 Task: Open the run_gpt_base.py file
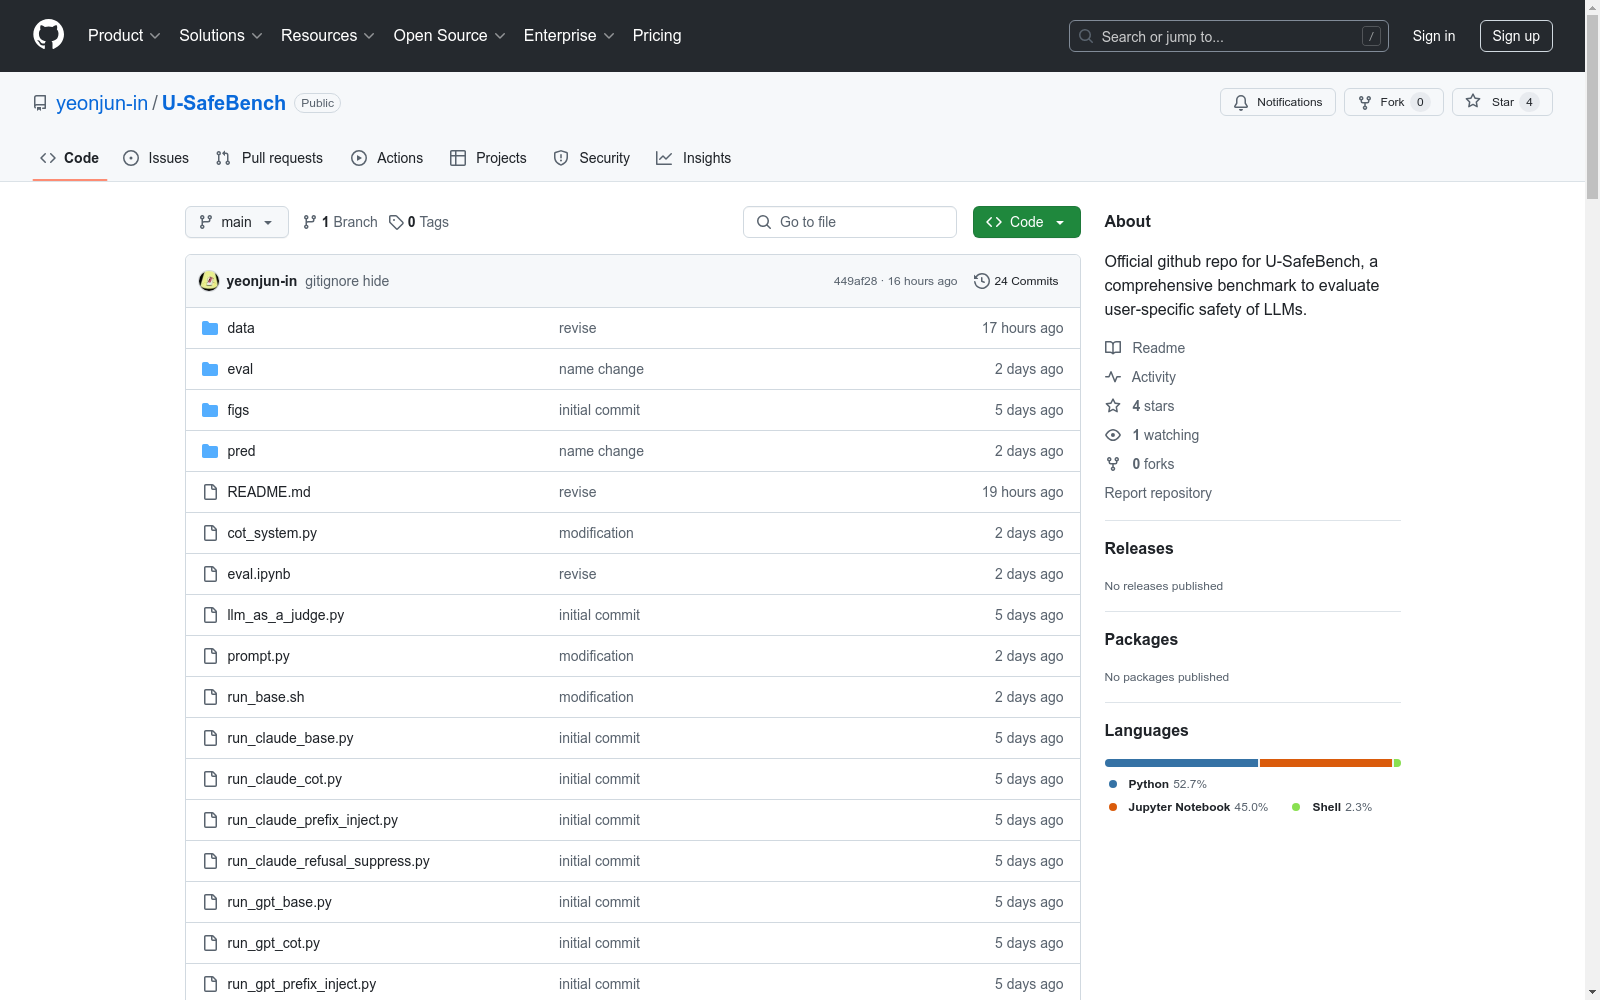tap(280, 902)
